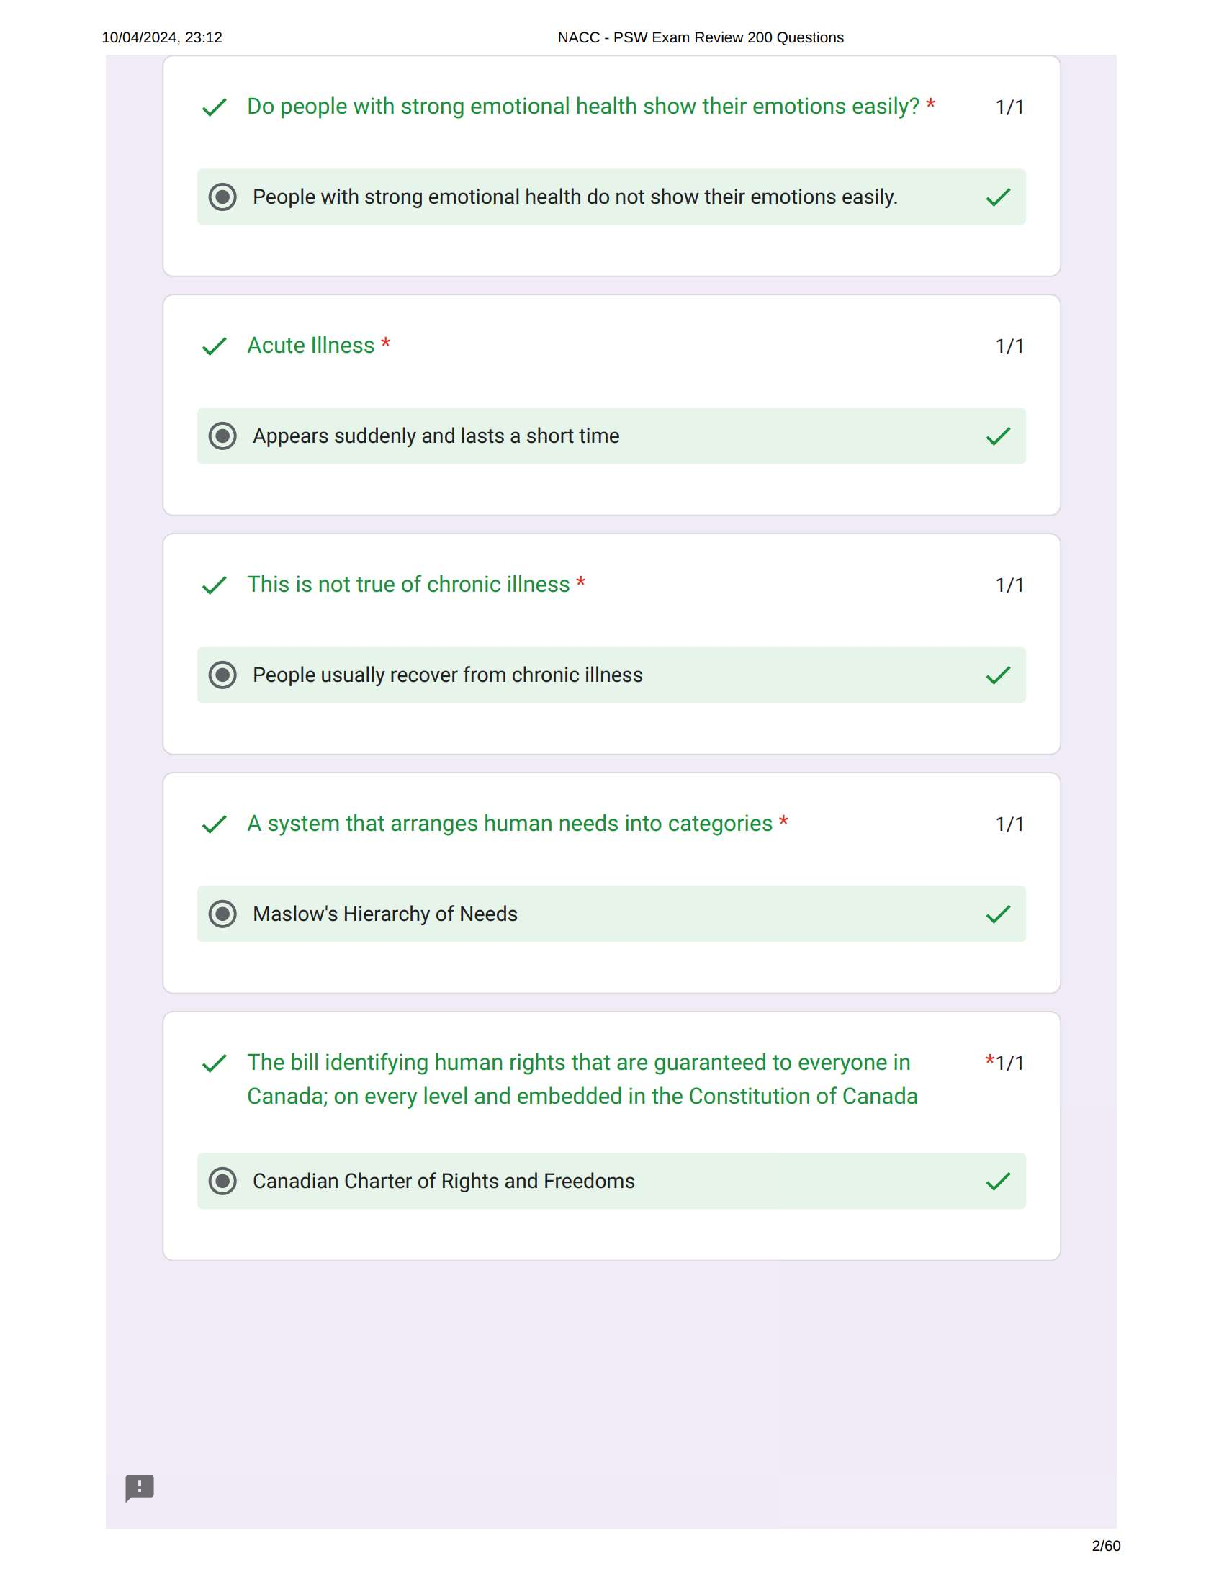Select 'Appears suddenly and lasts a short time' radio
Image resolution: width=1224 pixels, height=1584 pixels.
click(223, 436)
